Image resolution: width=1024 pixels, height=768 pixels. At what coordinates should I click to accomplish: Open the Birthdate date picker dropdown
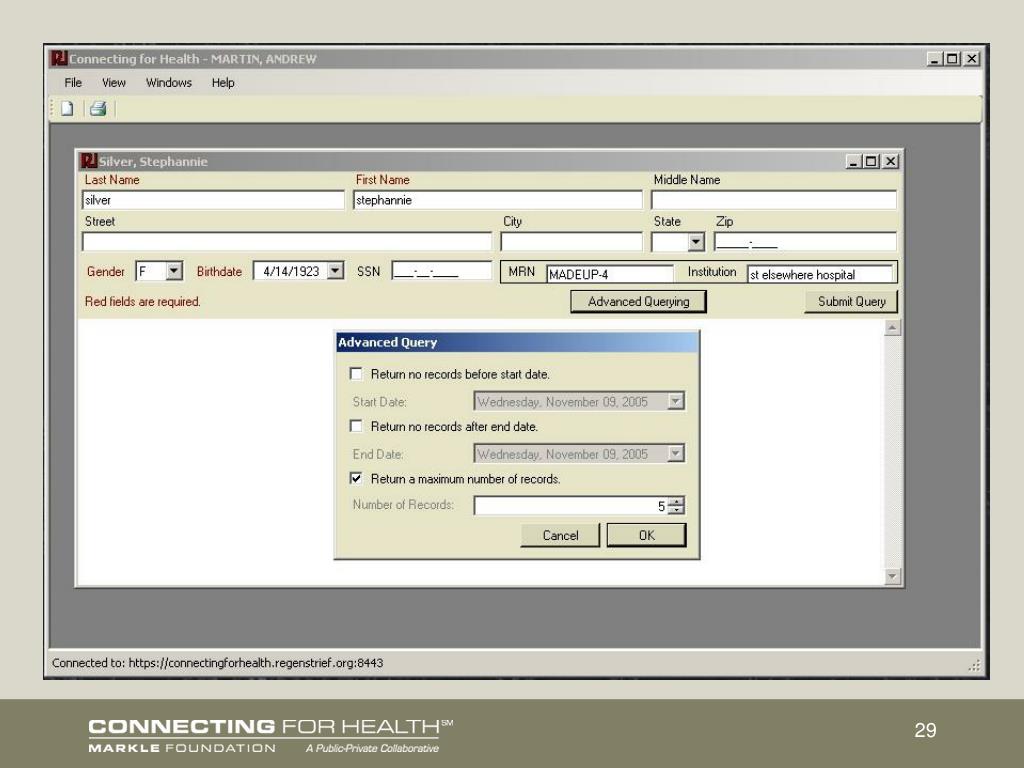coord(335,271)
